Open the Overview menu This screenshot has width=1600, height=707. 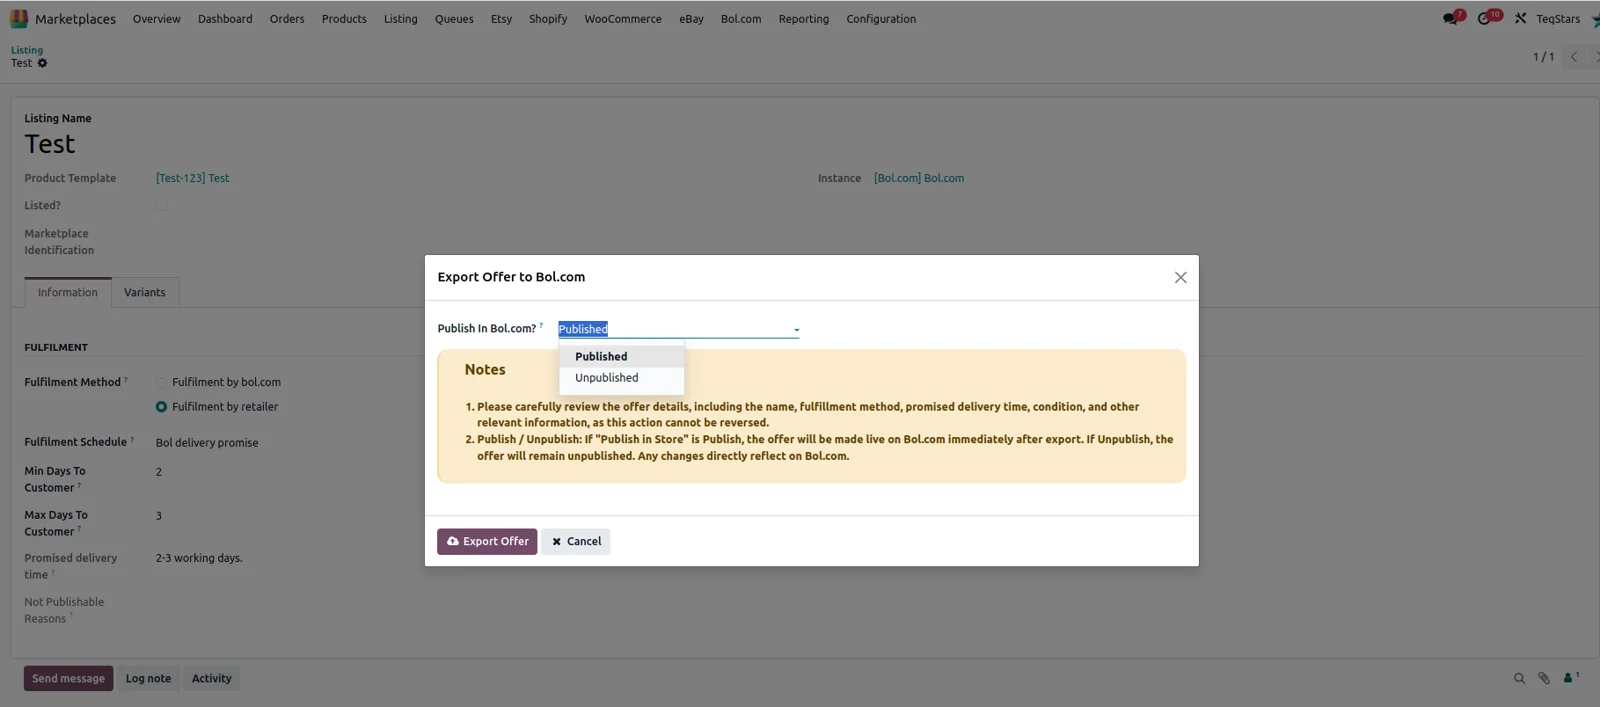click(x=157, y=19)
